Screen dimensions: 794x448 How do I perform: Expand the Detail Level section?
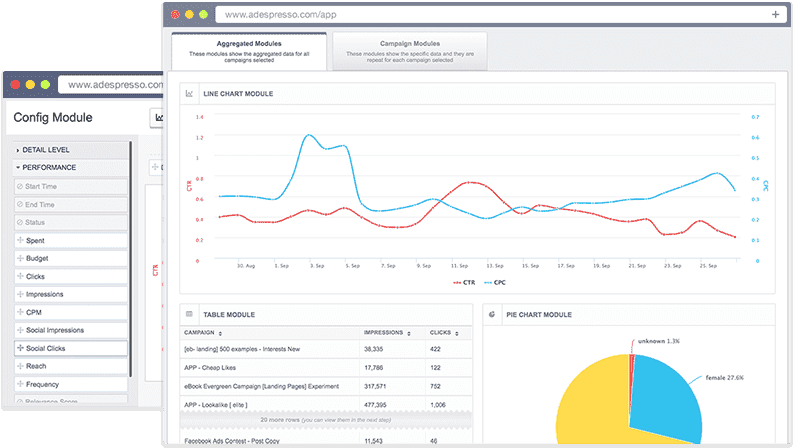[x=46, y=149]
